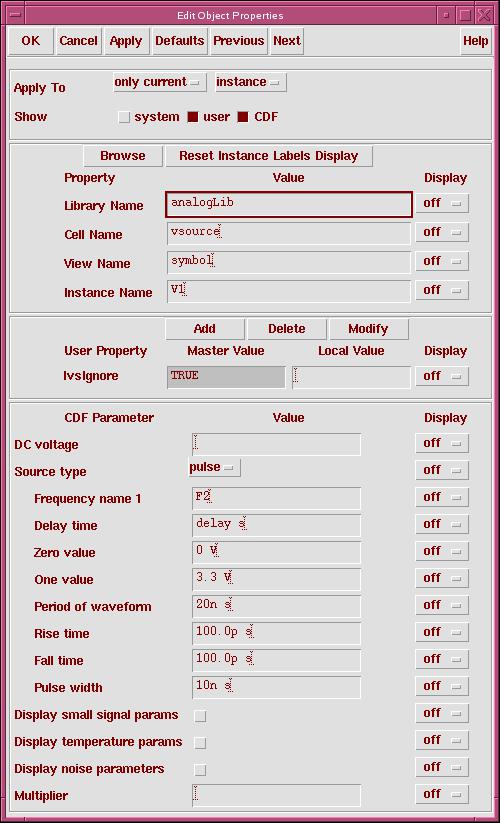
Task: Enable Display small signal params checkbox
Action: 200,716
